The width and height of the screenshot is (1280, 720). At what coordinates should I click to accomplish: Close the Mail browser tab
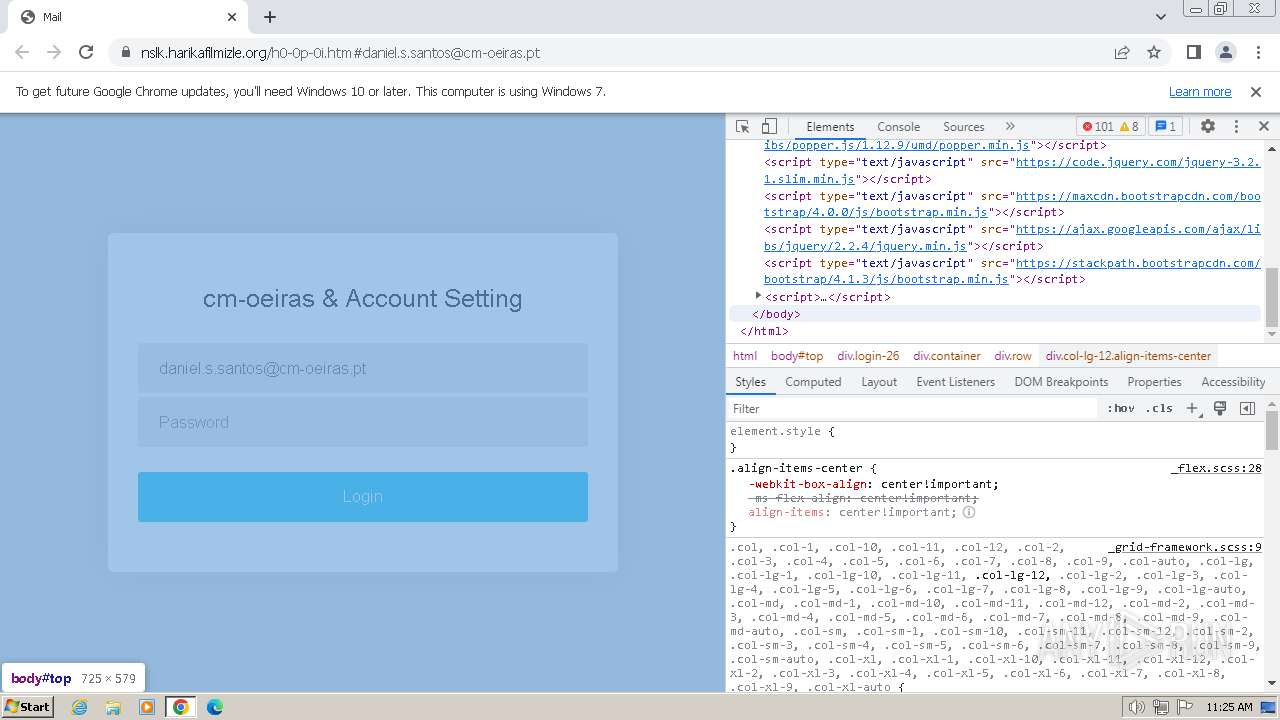click(x=232, y=17)
